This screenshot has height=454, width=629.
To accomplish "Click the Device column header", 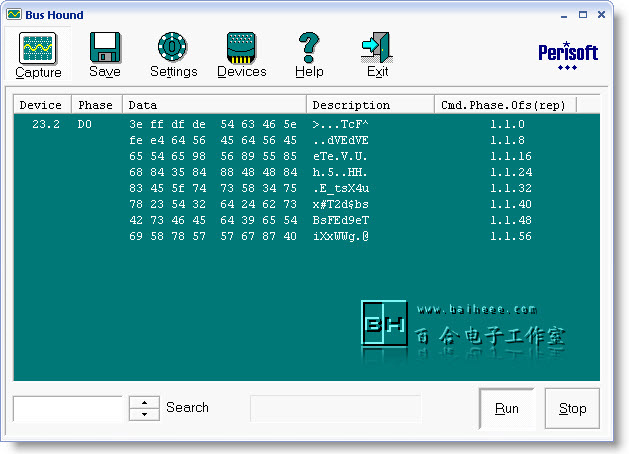I will [42, 105].
